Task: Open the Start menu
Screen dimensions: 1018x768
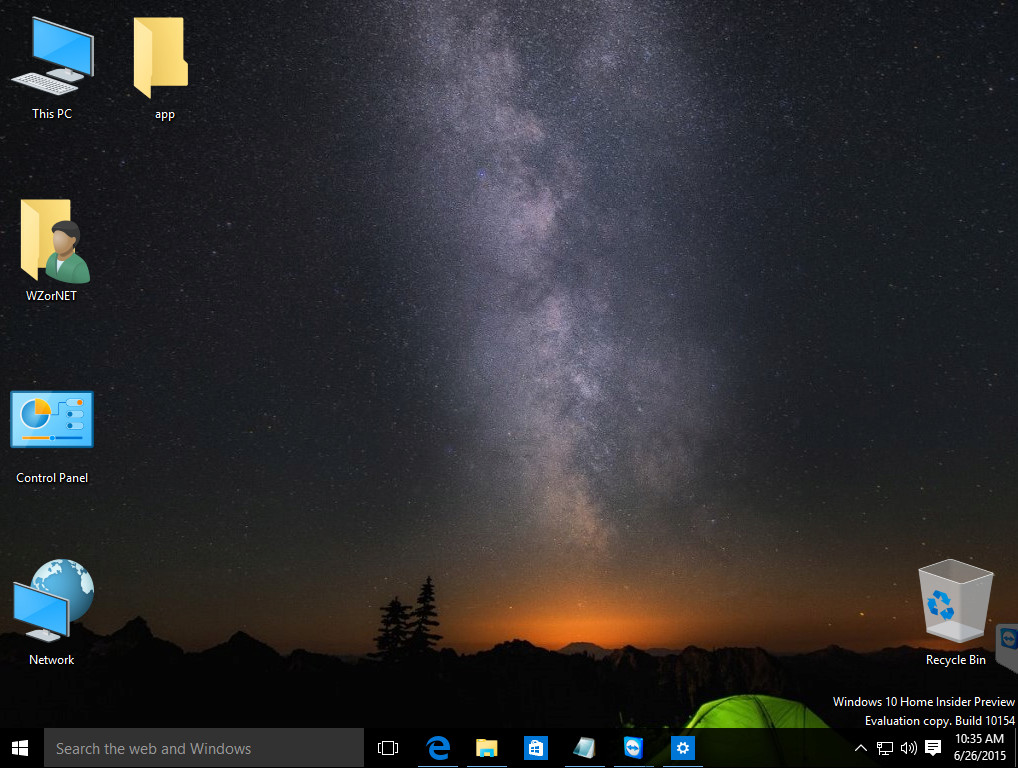Action: click(x=19, y=747)
